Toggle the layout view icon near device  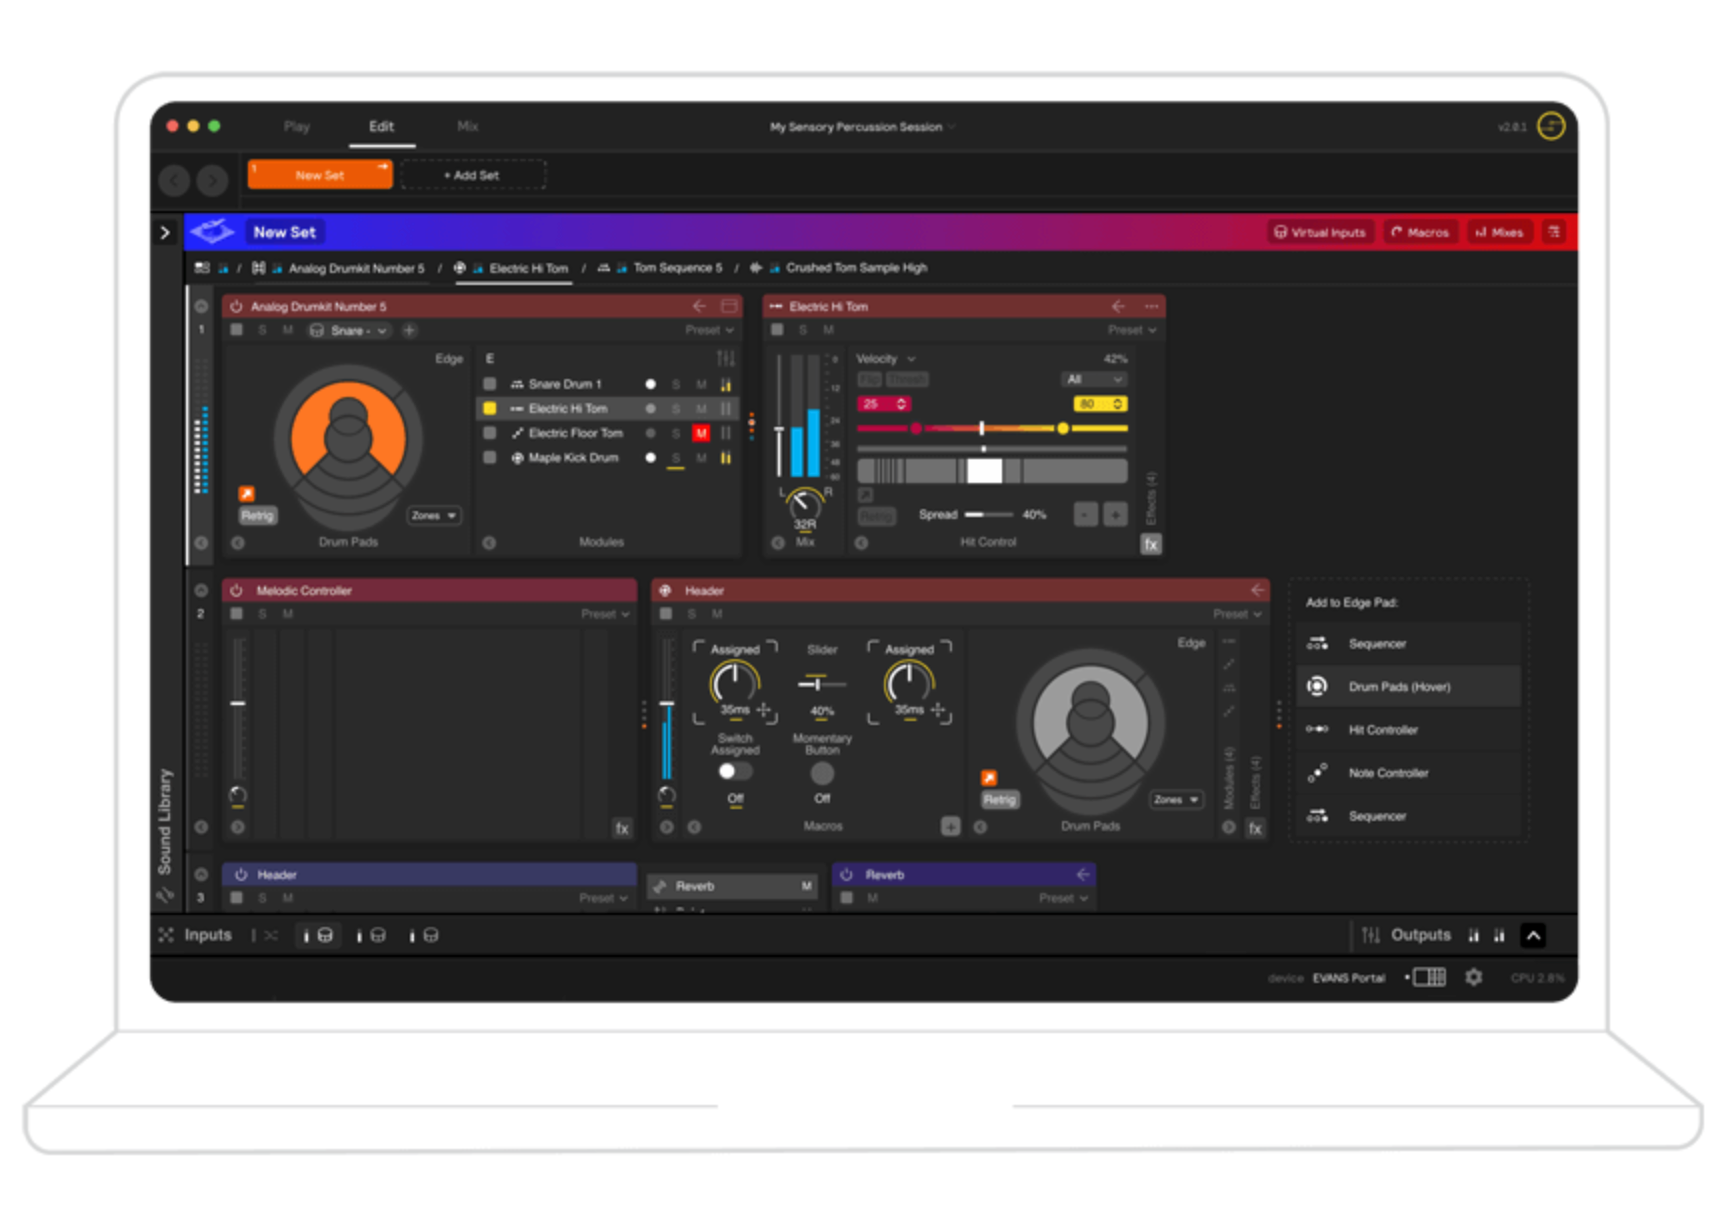pos(1429,977)
